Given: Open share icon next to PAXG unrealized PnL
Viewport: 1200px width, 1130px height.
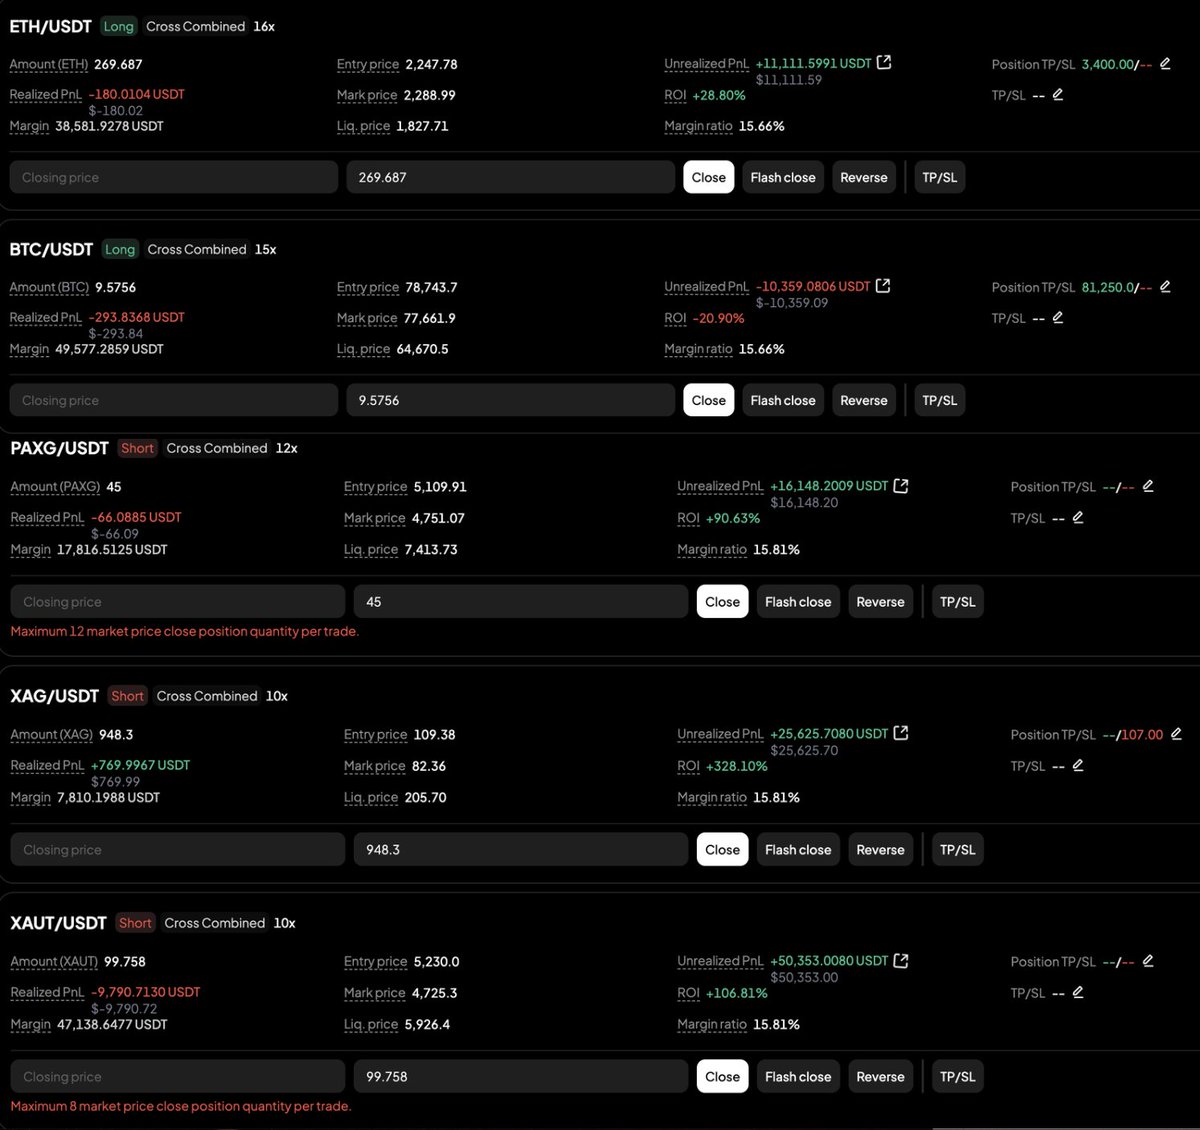Looking at the screenshot, I should (901, 486).
